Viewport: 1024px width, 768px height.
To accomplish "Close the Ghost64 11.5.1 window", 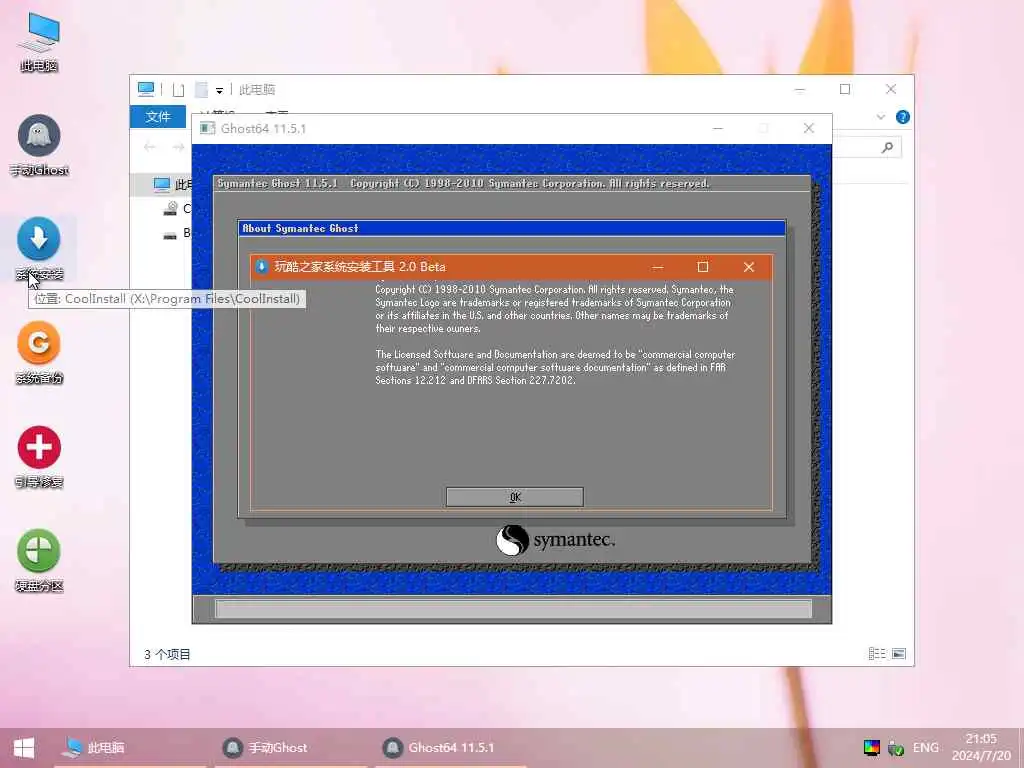I will click(x=808, y=128).
